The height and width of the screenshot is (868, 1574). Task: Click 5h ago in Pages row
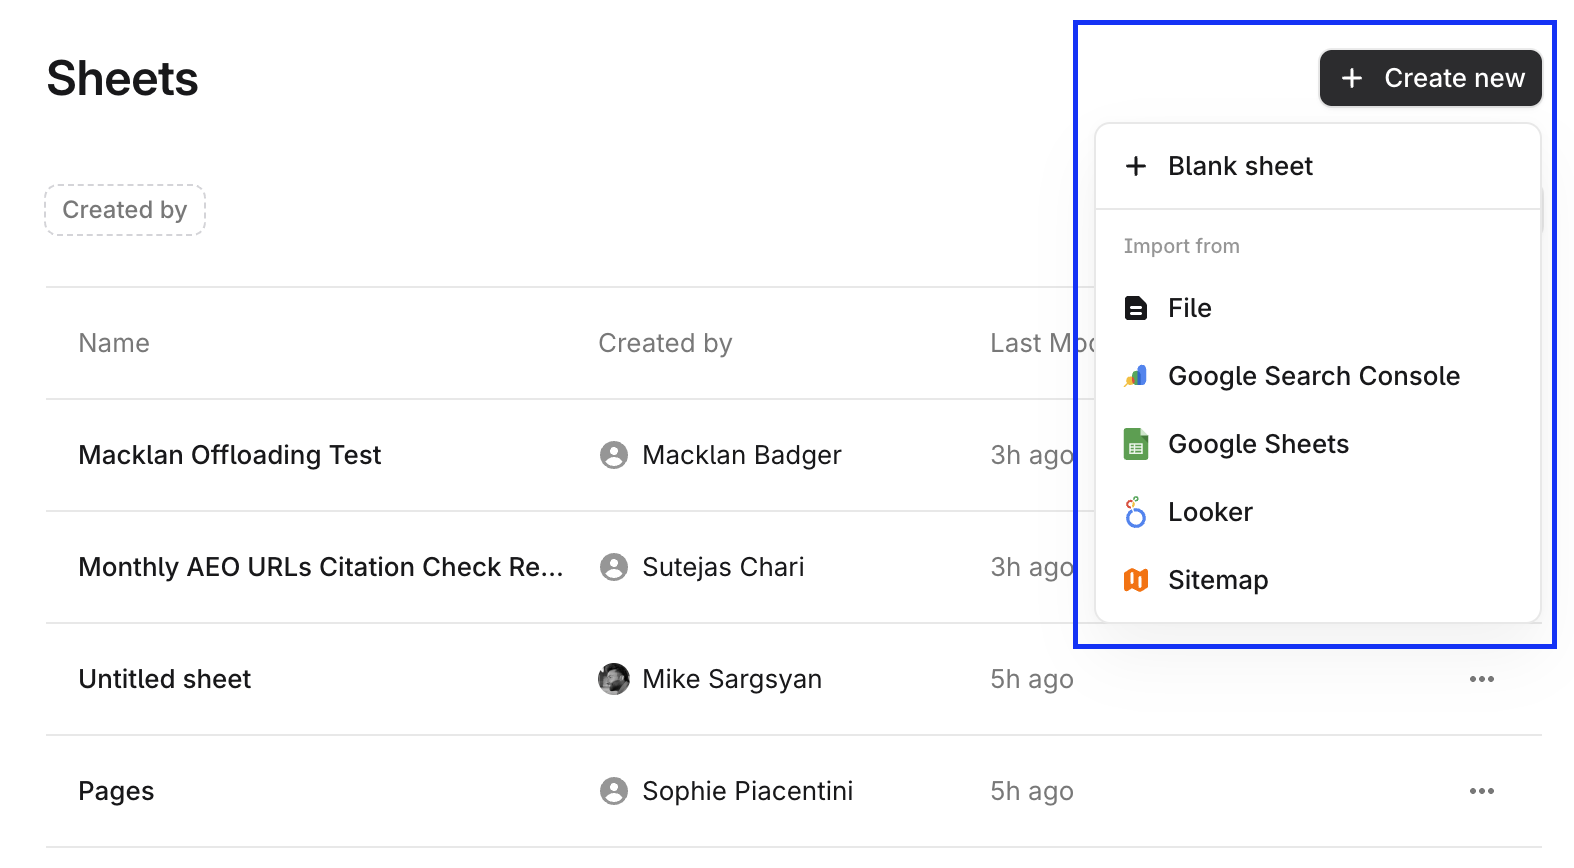coord(1032,791)
